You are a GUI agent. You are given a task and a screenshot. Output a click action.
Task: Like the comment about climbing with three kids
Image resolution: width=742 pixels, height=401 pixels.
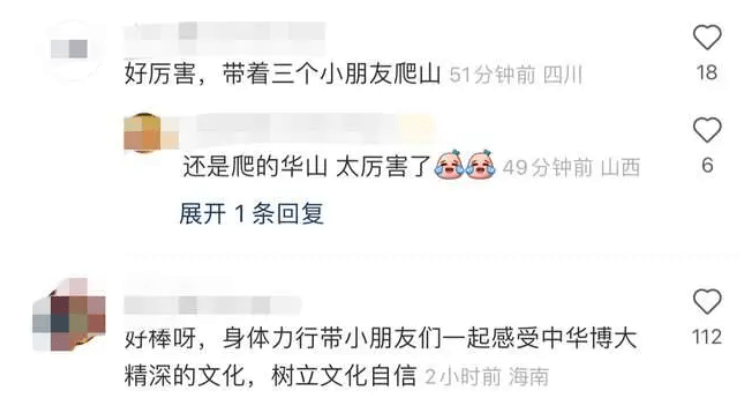[707, 37]
